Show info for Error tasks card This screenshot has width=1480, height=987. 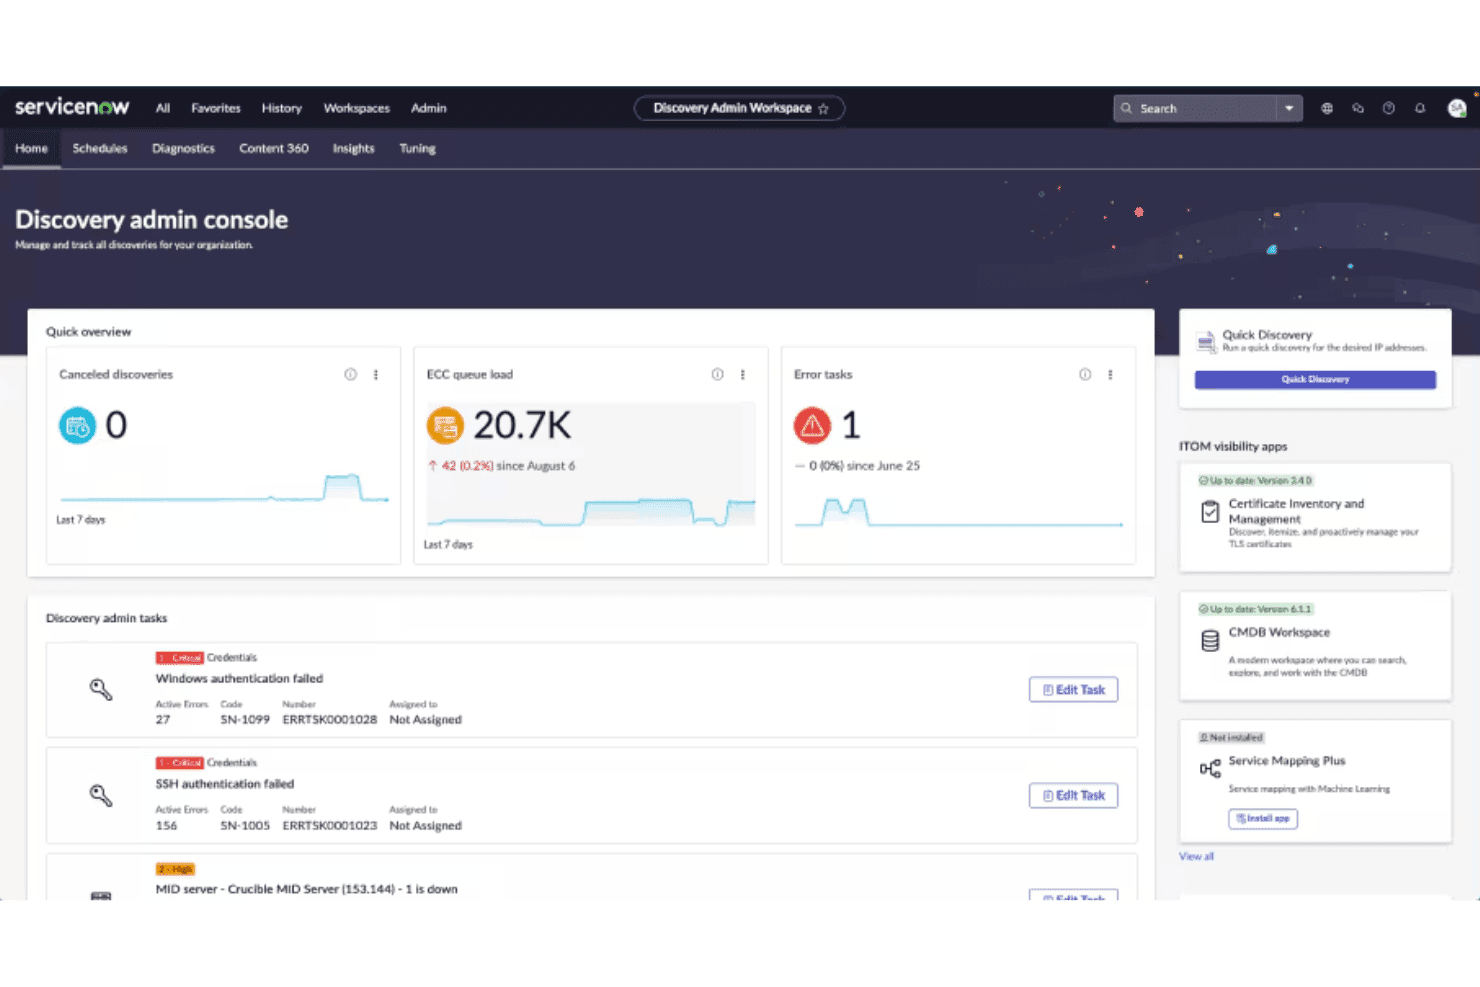[x=1085, y=374]
